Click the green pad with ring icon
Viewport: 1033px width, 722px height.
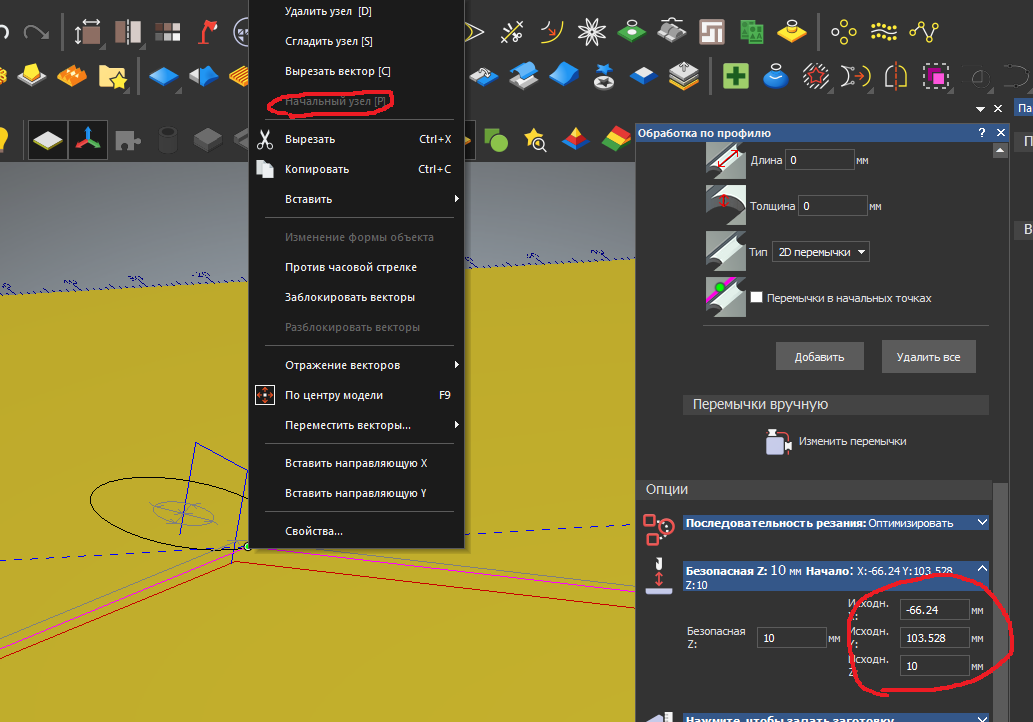[x=632, y=31]
